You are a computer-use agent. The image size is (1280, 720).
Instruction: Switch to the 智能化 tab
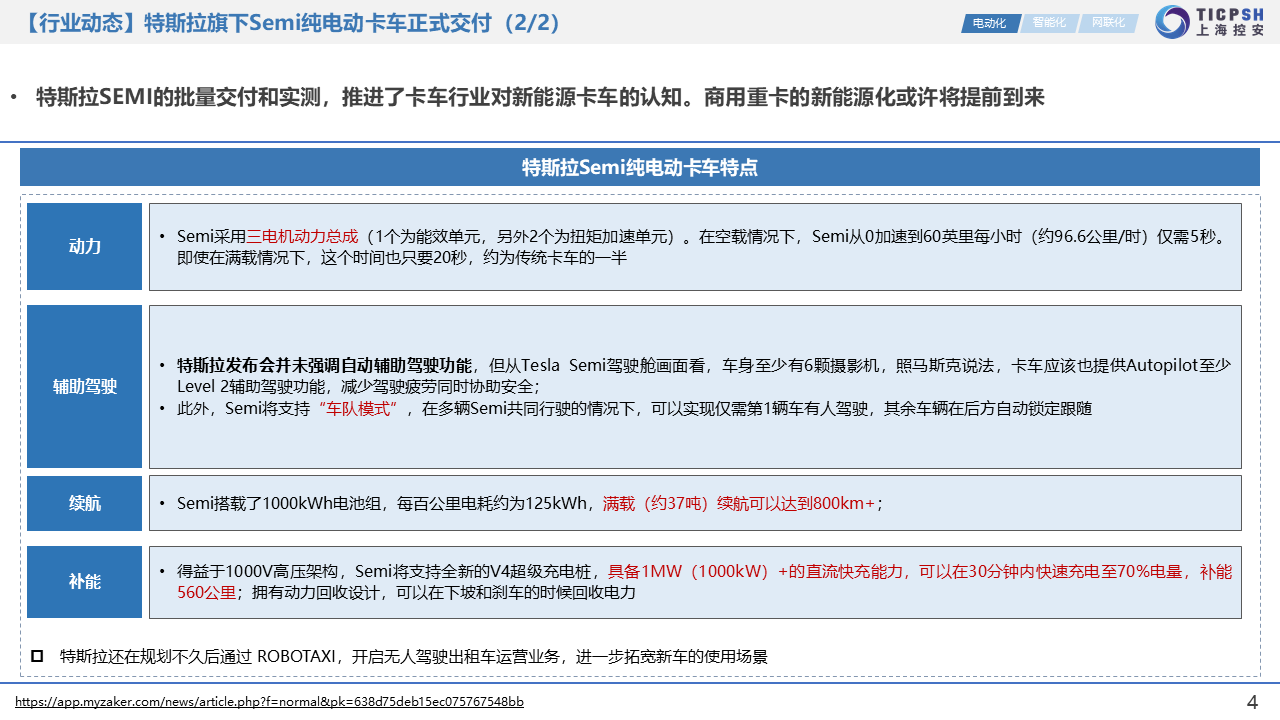(1049, 23)
